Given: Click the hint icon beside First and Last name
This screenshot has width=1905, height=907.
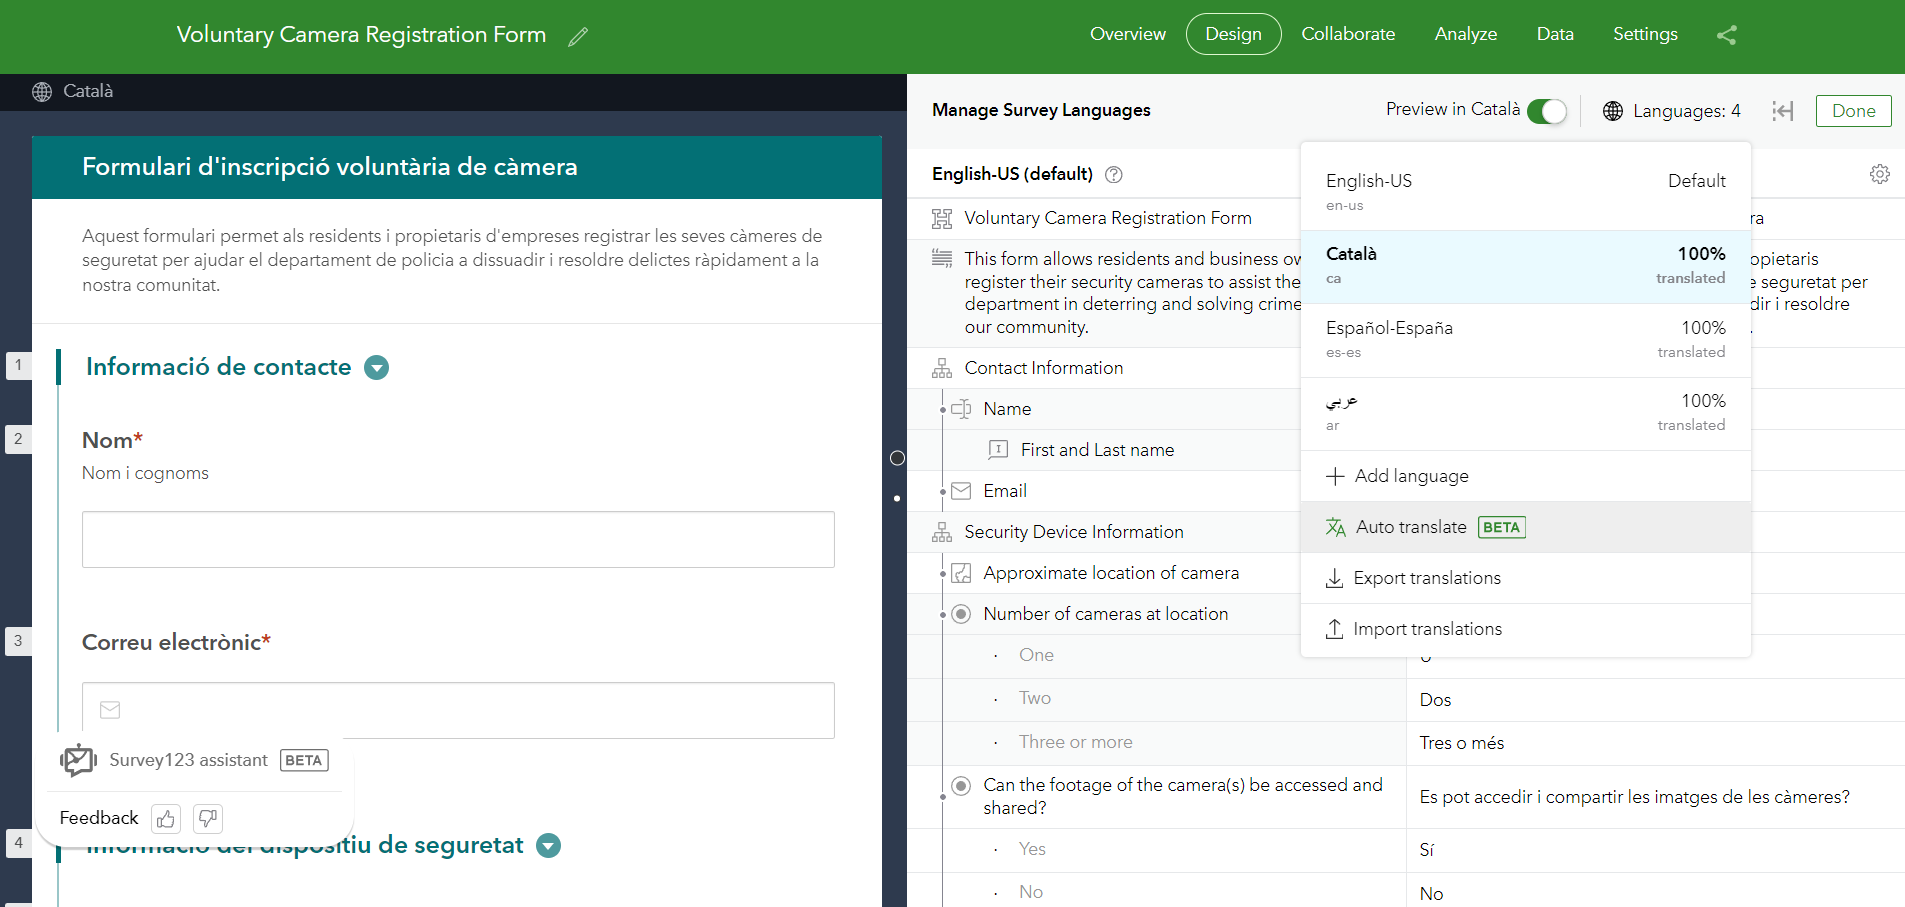Looking at the screenshot, I should (998, 450).
